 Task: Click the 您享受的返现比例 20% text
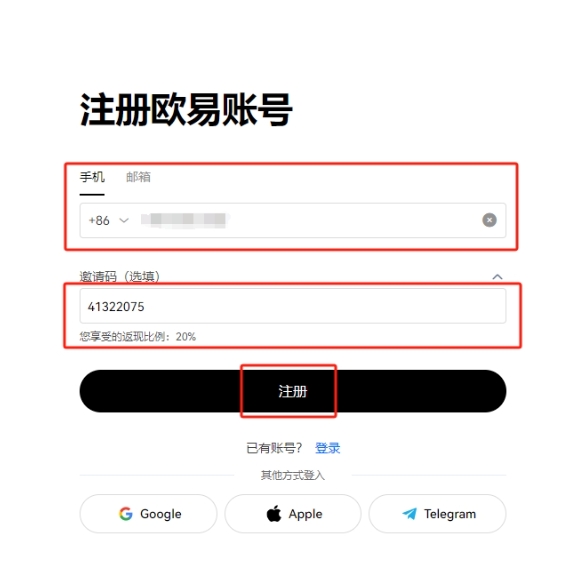(x=138, y=336)
